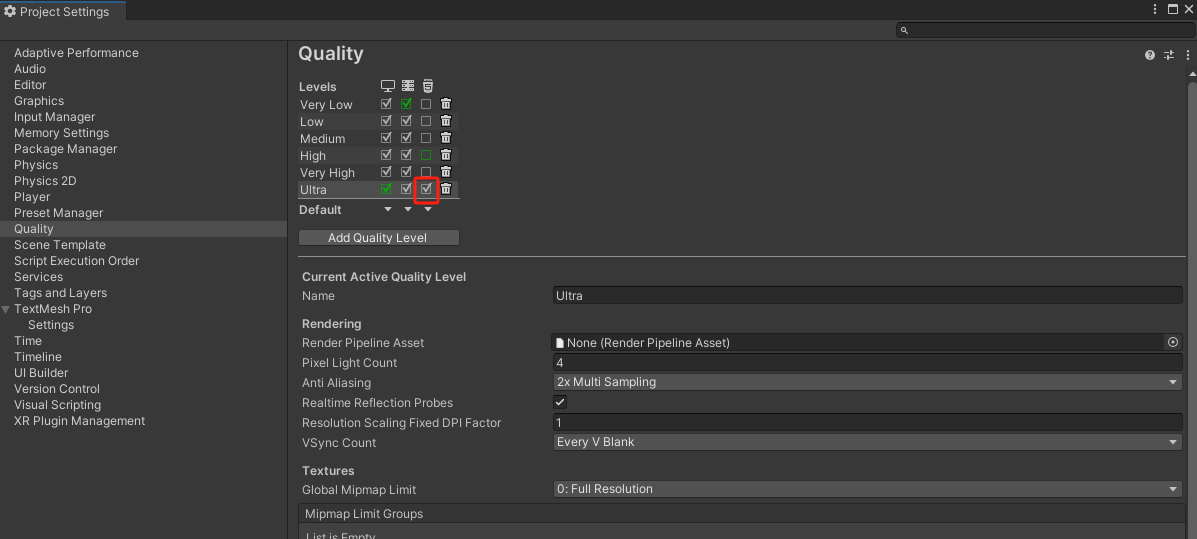Open Physics 2D settings category

45,181
